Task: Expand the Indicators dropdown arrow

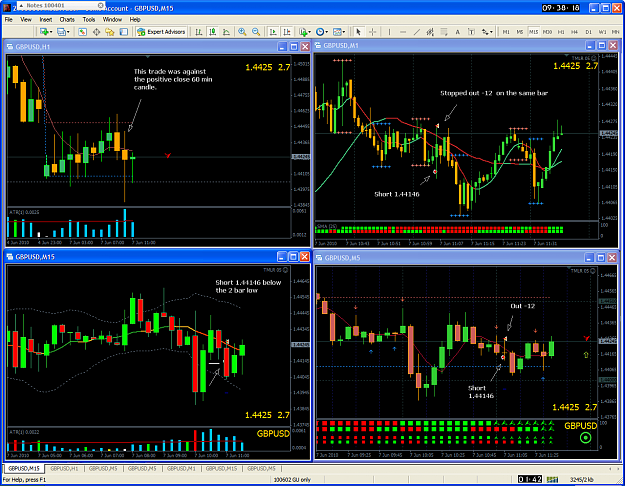Action: coord(310,32)
